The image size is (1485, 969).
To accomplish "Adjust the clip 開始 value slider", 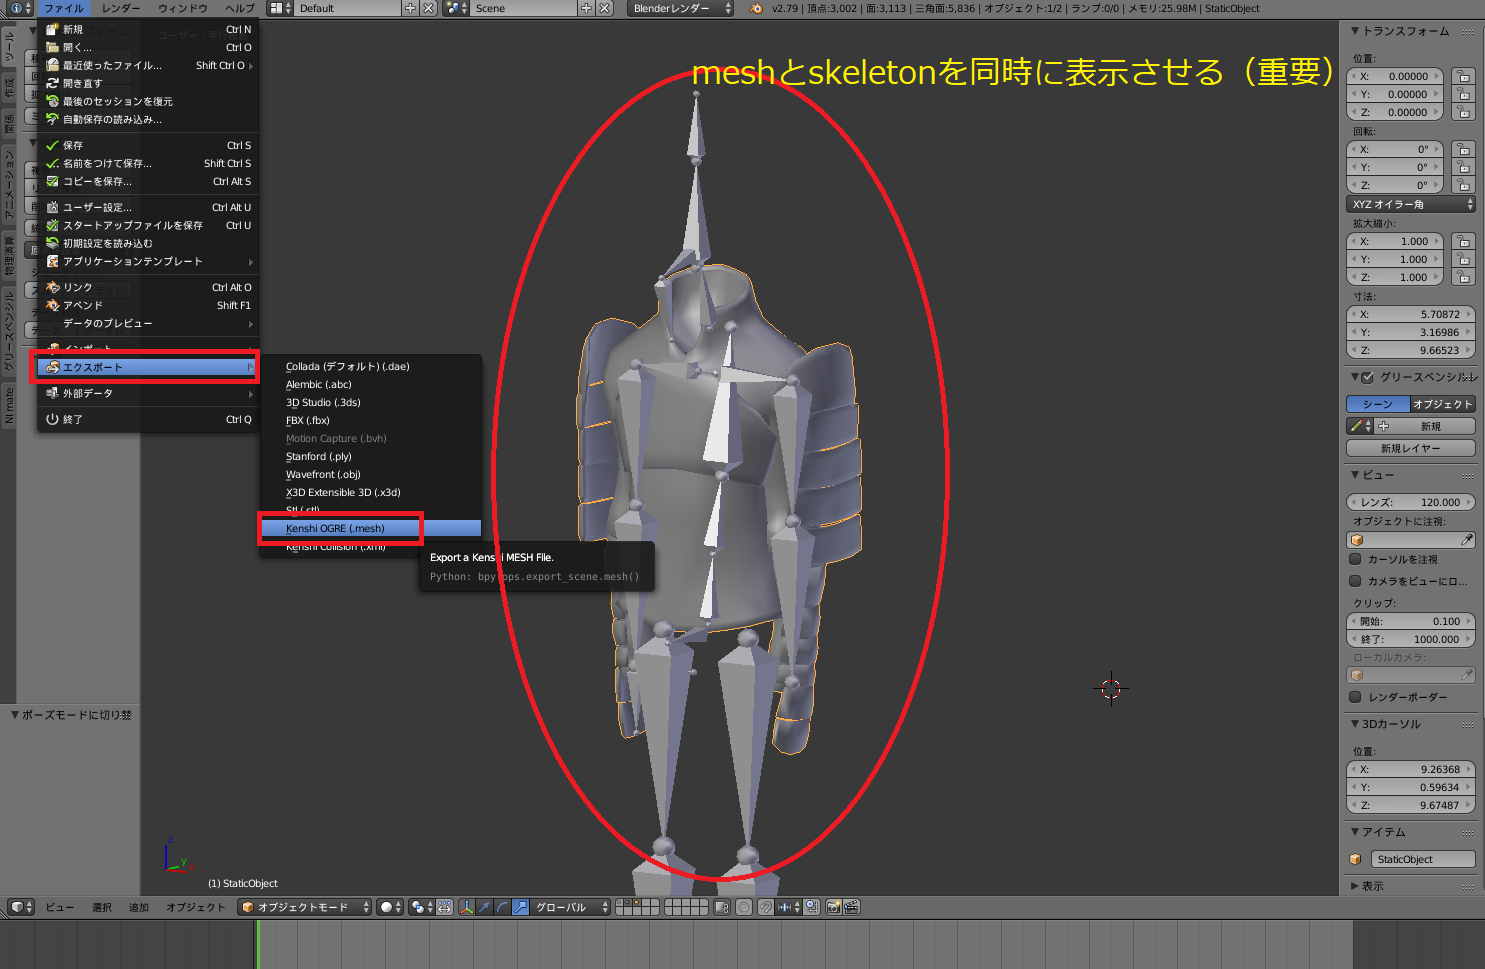I will click(1411, 621).
